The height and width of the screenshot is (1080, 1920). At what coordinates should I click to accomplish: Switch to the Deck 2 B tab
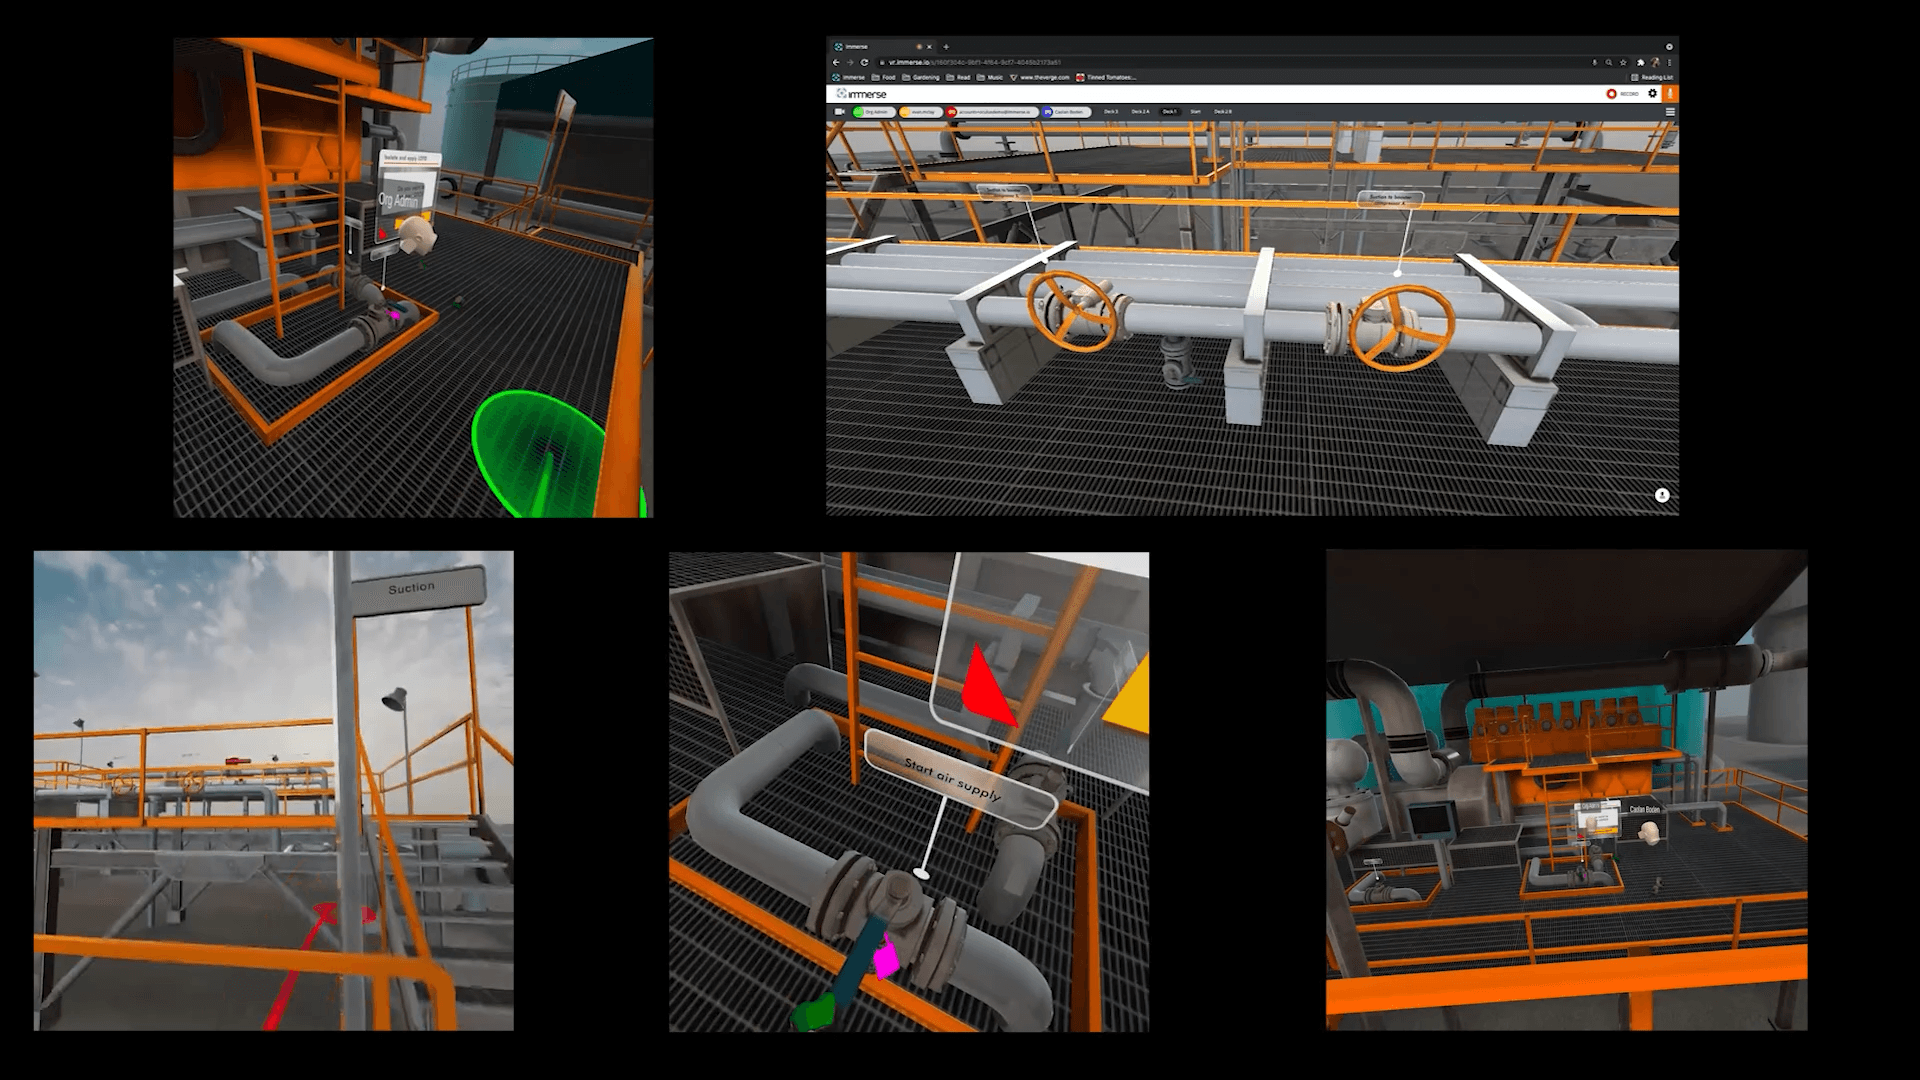coord(1223,112)
